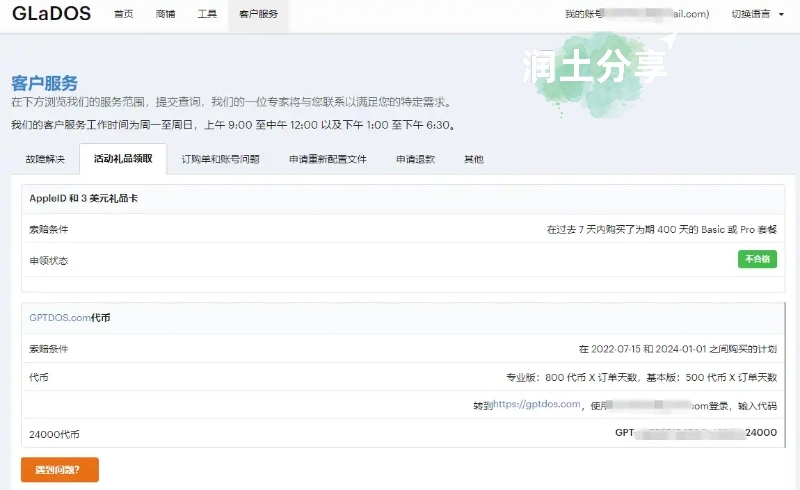Click the GLaDOS logo
The image size is (800, 490).
(x=51, y=14)
